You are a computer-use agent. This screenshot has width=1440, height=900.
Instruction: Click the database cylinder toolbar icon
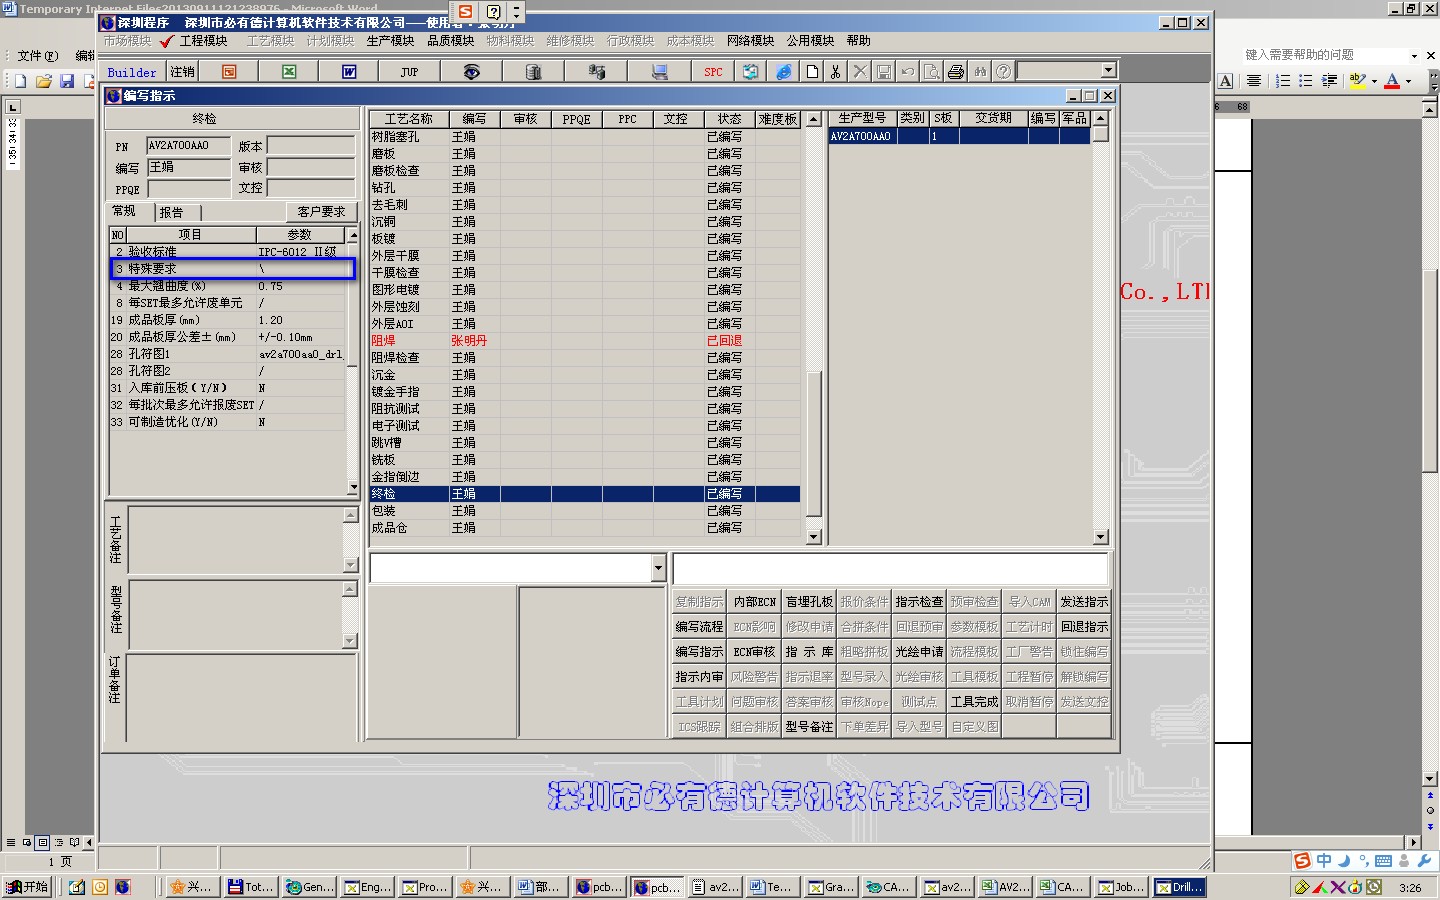[x=533, y=72]
